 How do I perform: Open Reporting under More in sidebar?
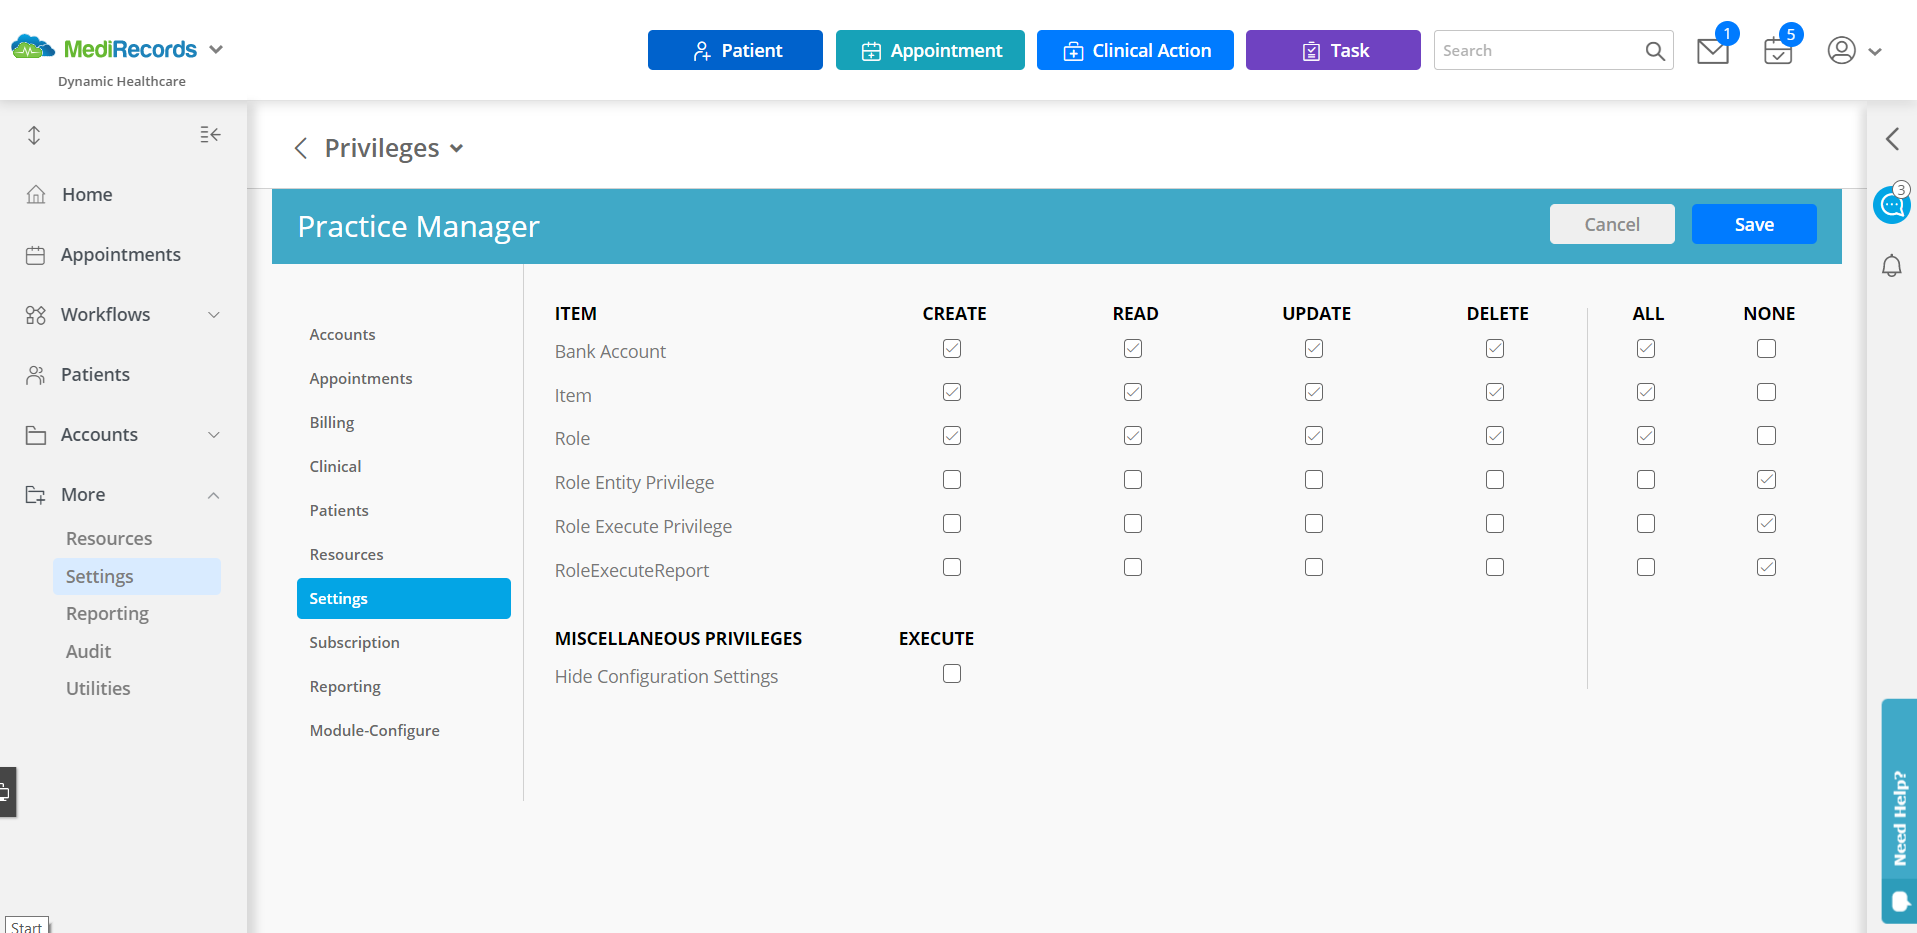click(x=107, y=614)
